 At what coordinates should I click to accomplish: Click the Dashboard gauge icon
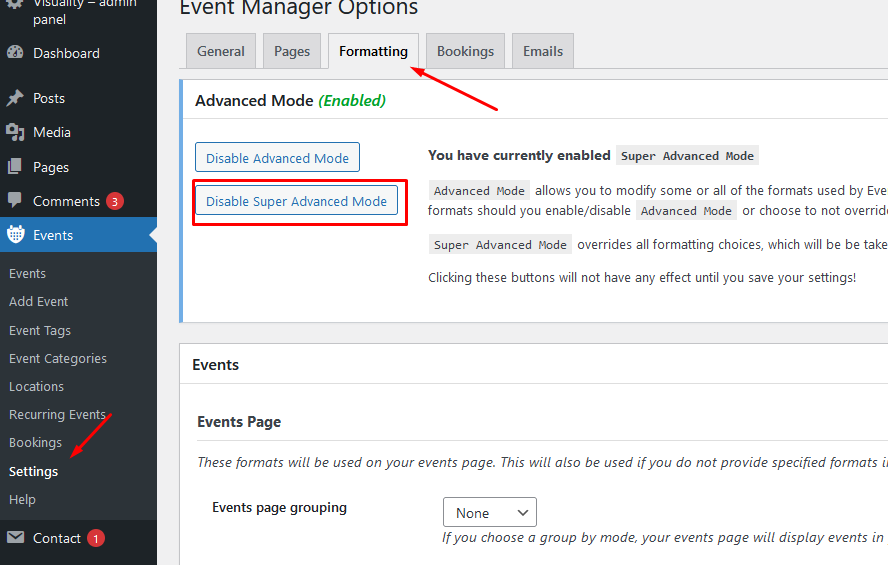pyautogui.click(x=15, y=53)
